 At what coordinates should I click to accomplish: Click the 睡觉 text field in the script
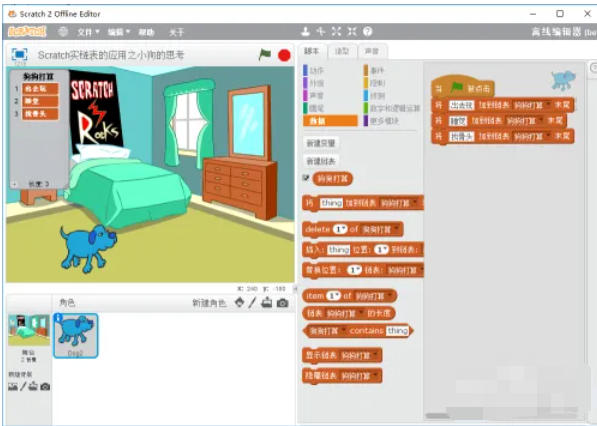pos(457,121)
